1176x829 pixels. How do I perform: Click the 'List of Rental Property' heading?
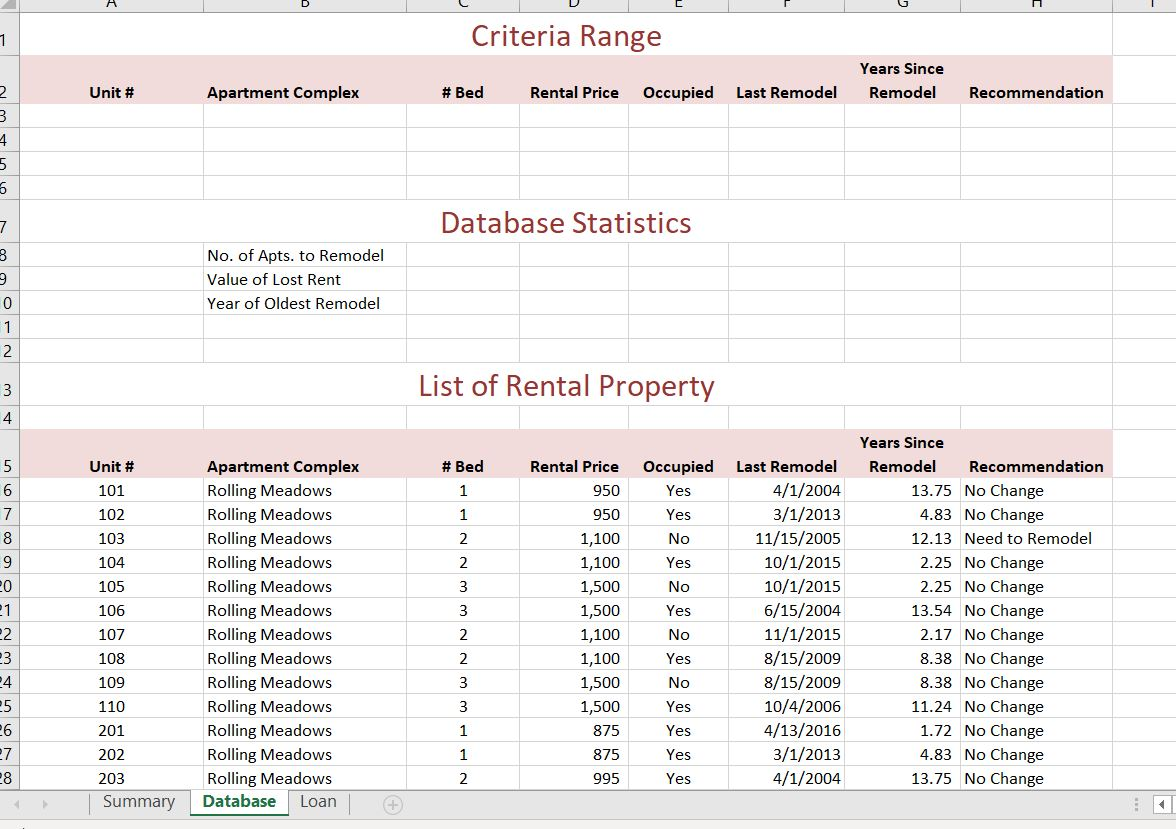(x=566, y=386)
